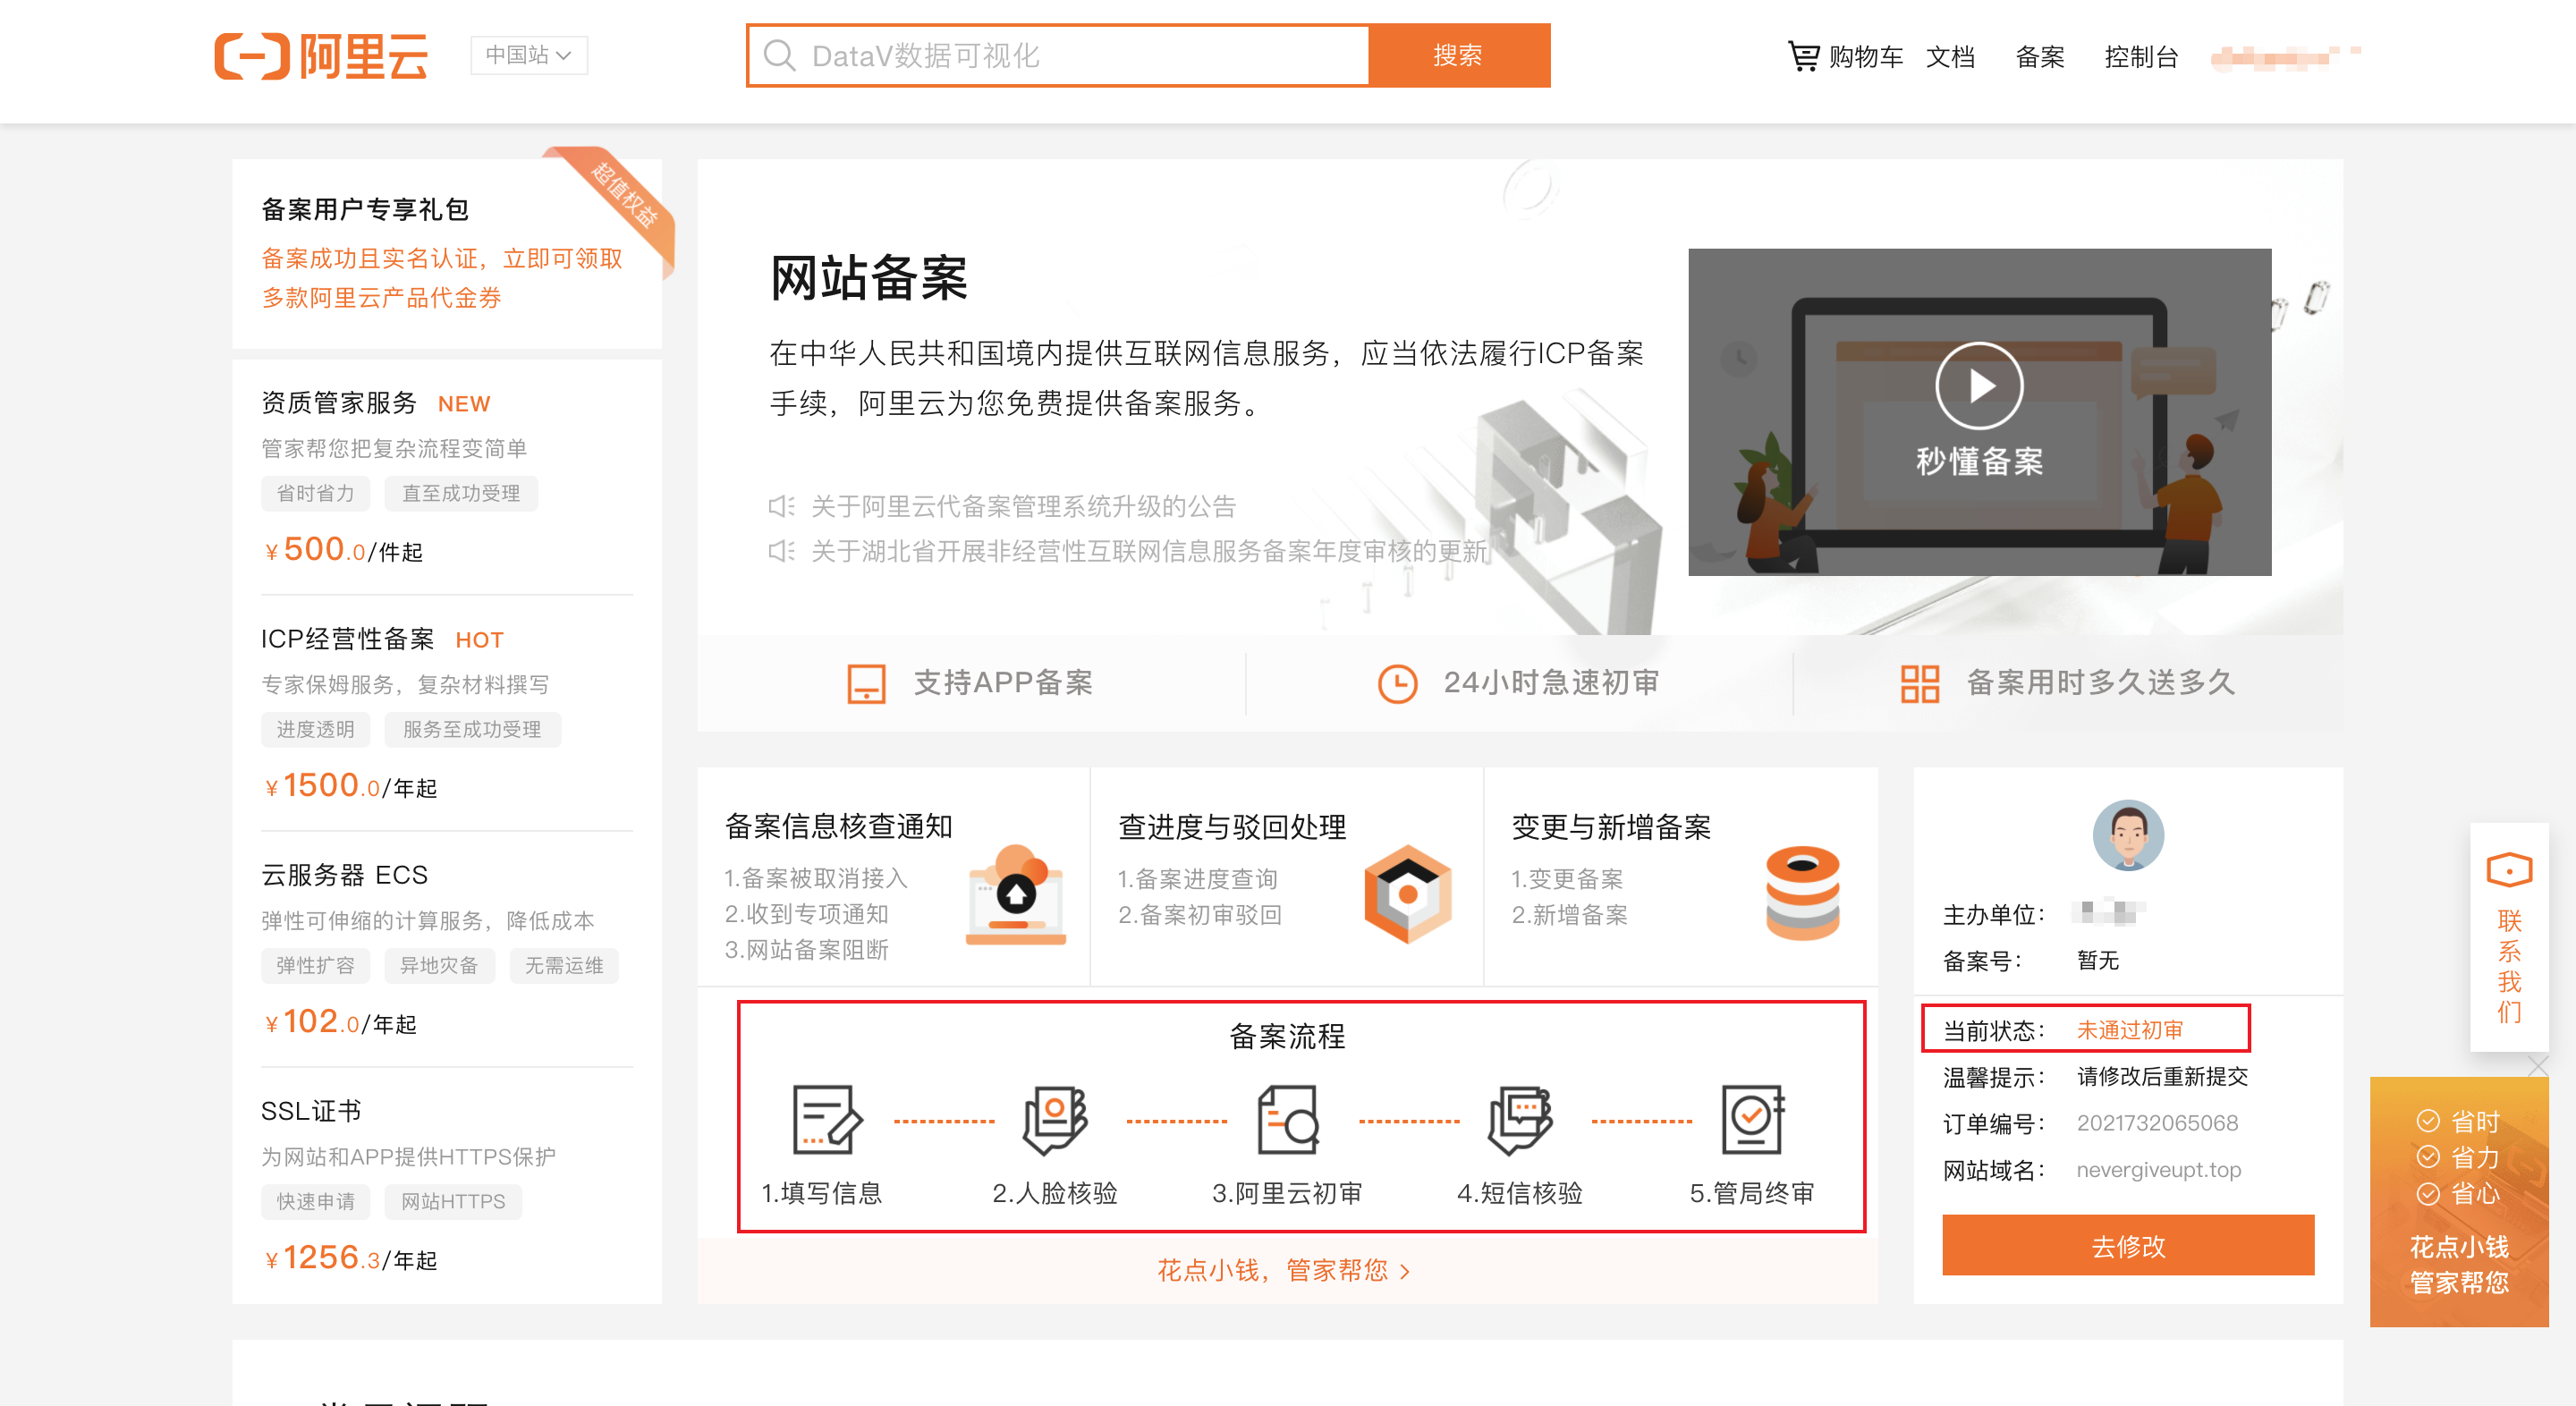Screen dimensions: 2576x1406
Task: Click 弹性扩容 tag under ECS
Action: (315, 965)
